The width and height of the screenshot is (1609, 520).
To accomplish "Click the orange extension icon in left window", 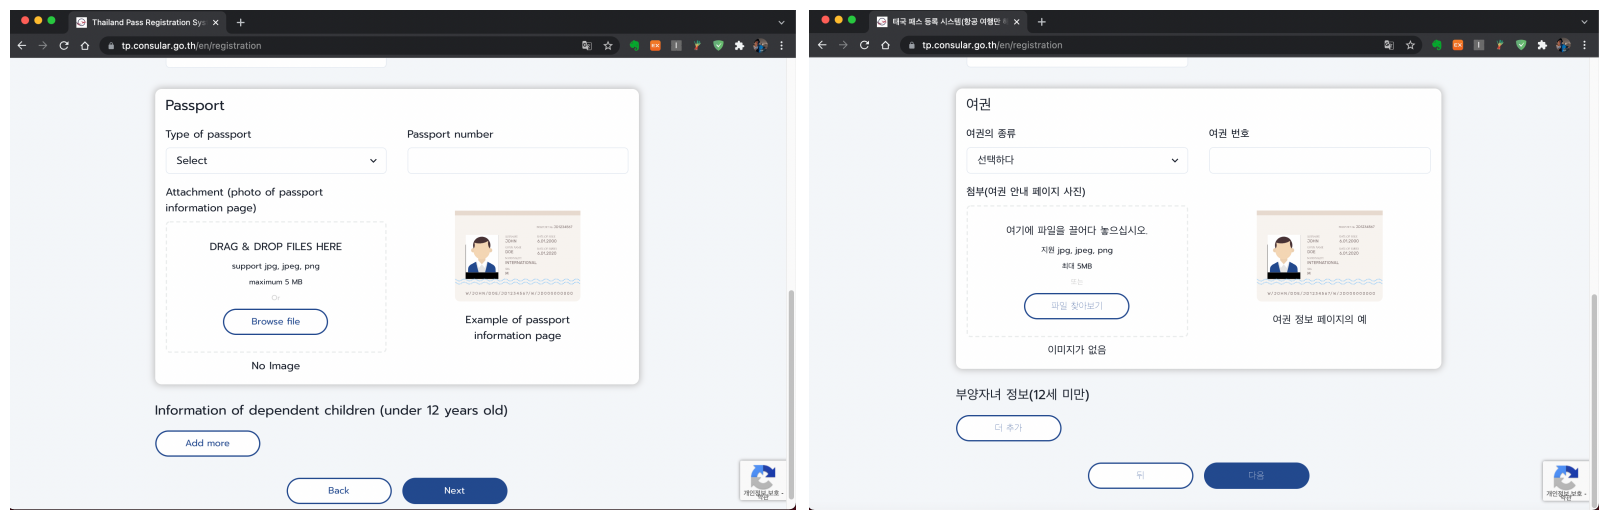I will click(655, 45).
